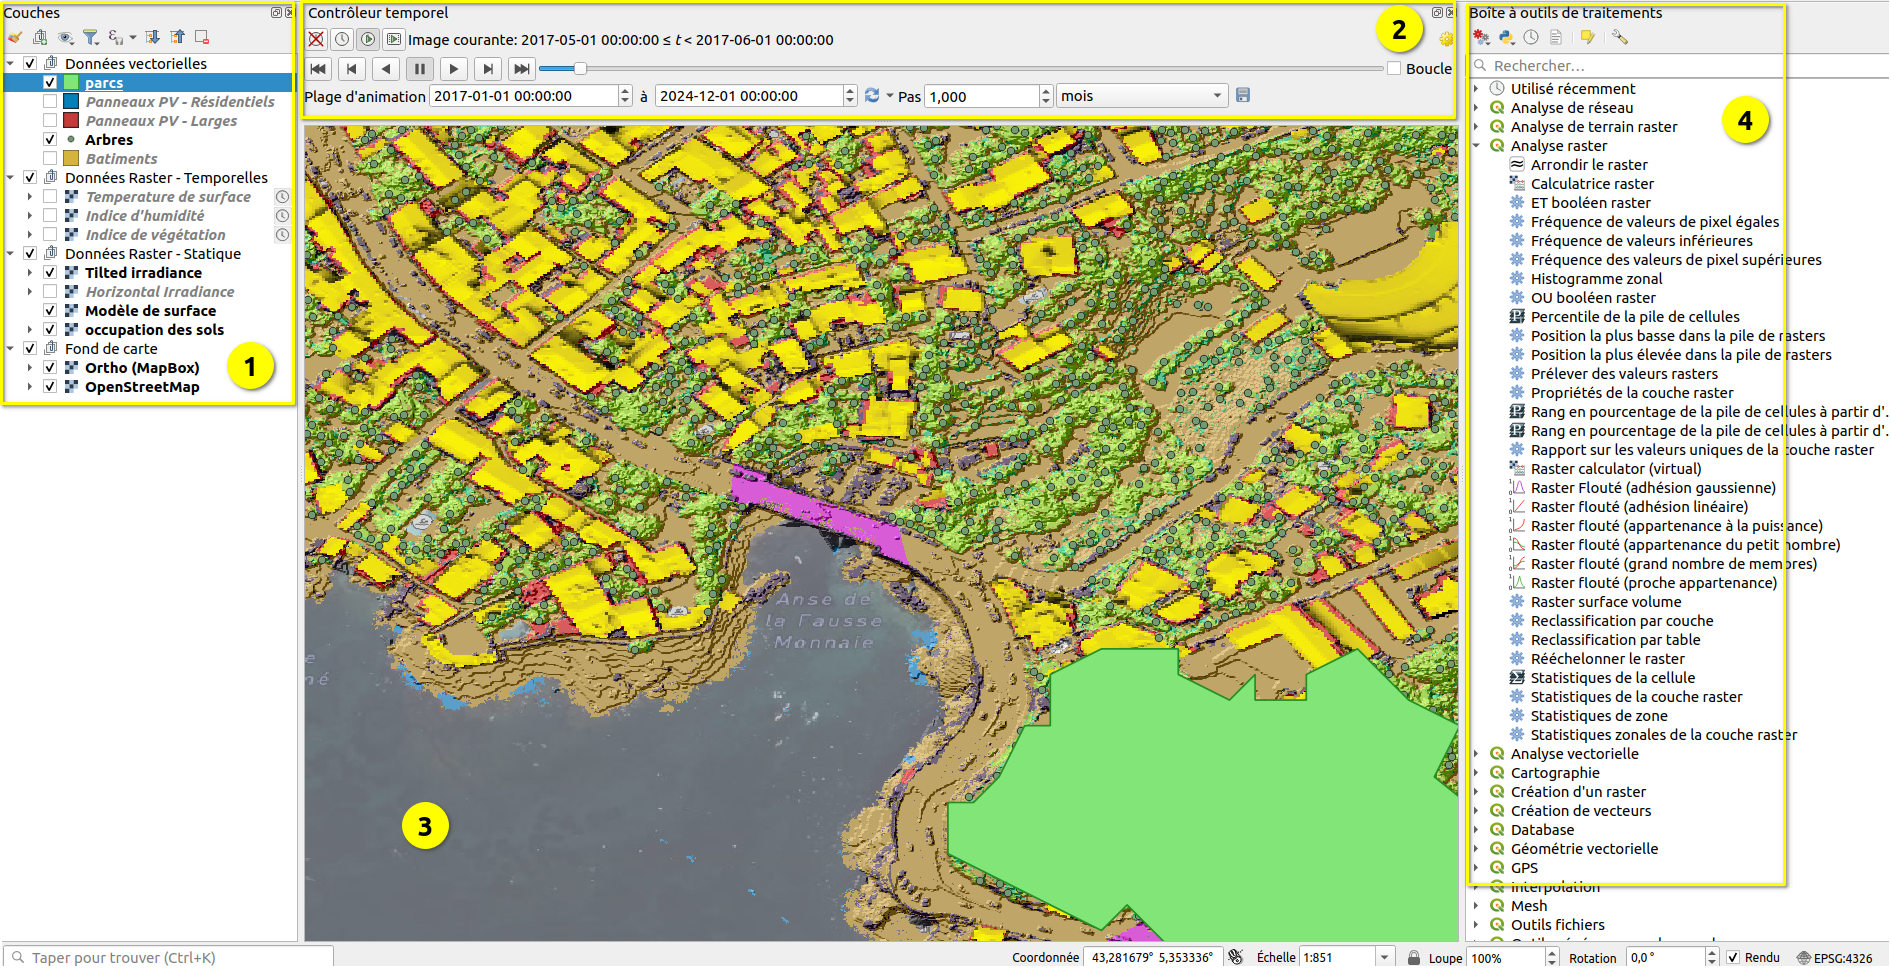1891x969 pixels.
Task: Select the Calculatrice raster algorithm
Action: (1592, 184)
